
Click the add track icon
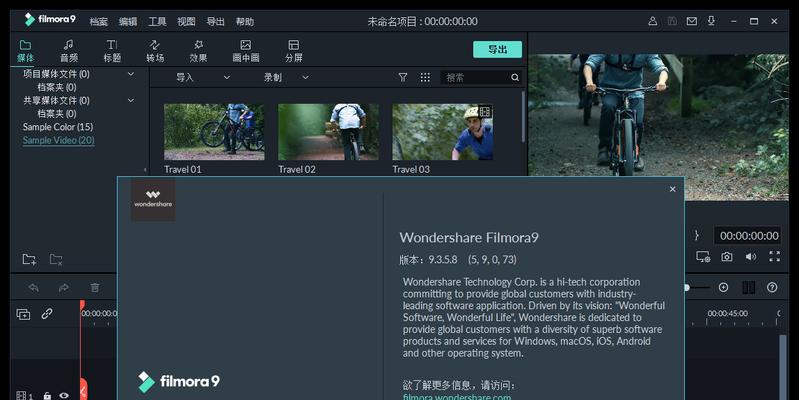(x=23, y=314)
